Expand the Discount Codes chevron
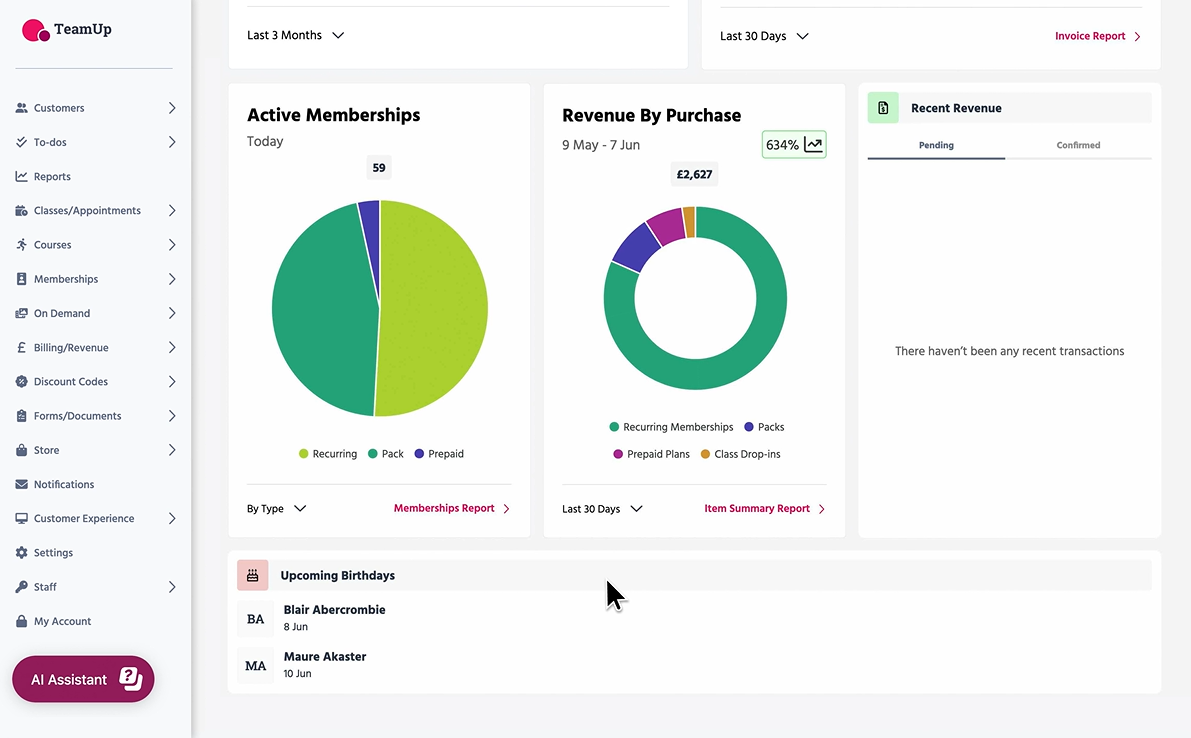 (x=172, y=381)
